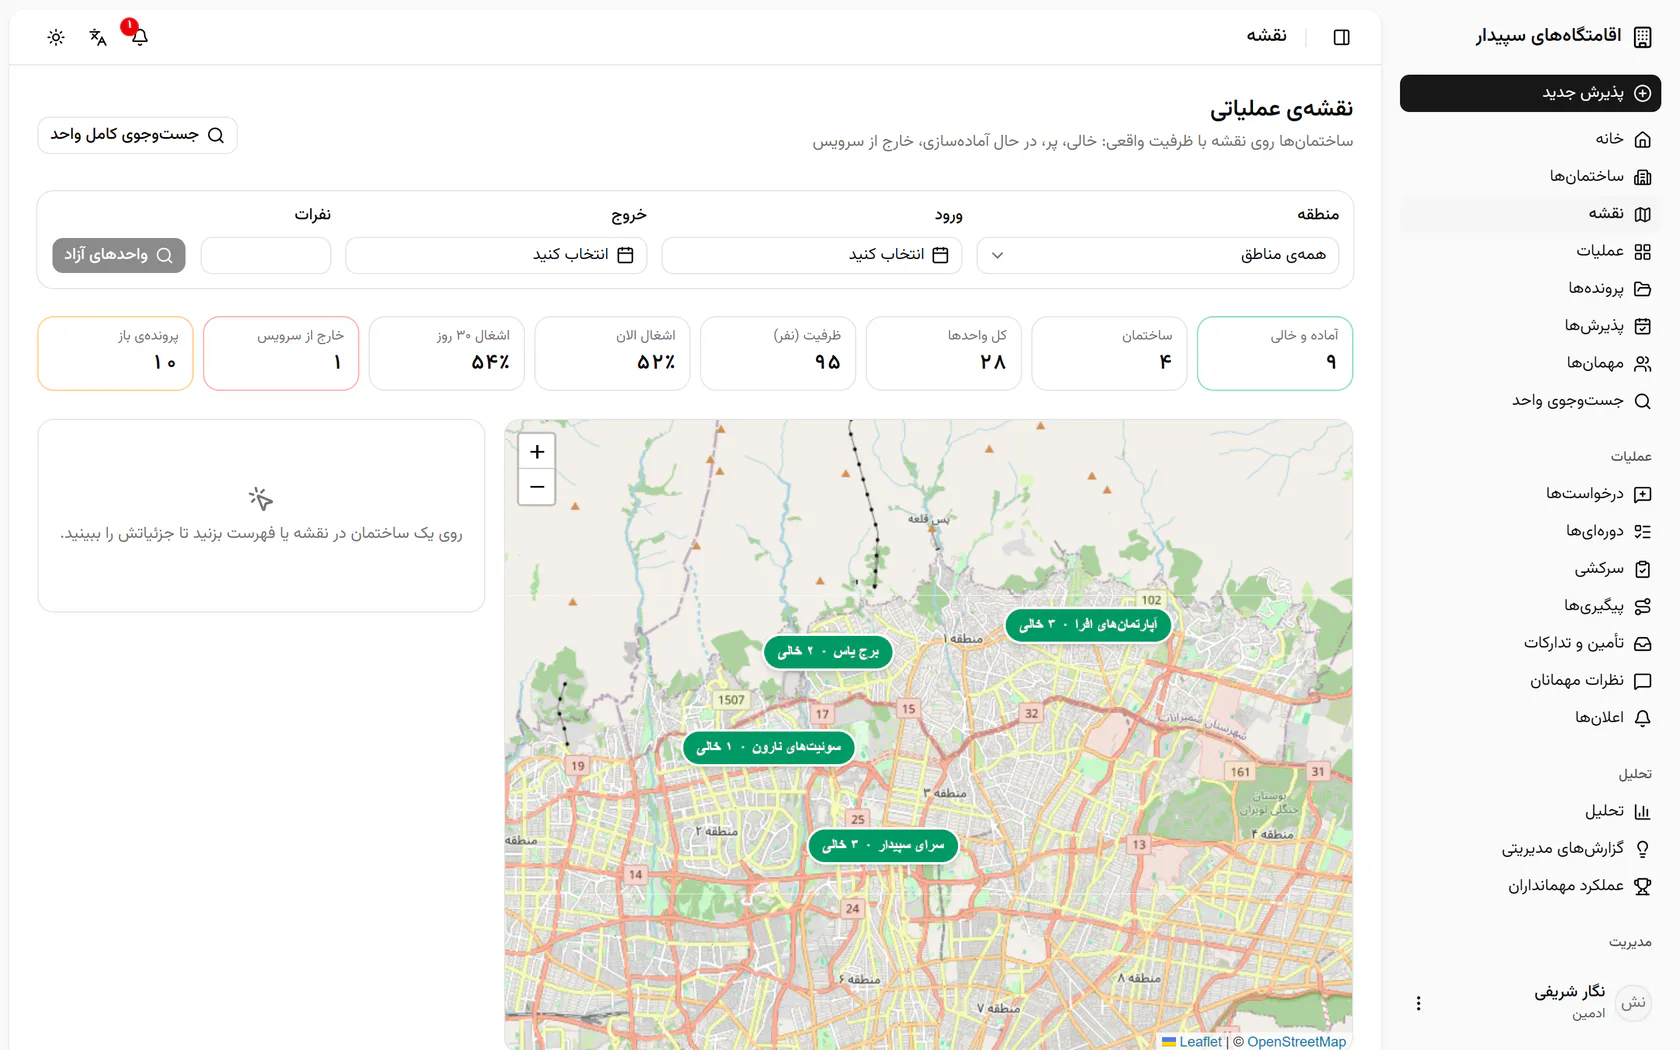Click the تحلیل chart icon
Viewport: 1680px width, 1050px height.
pos(1642,812)
